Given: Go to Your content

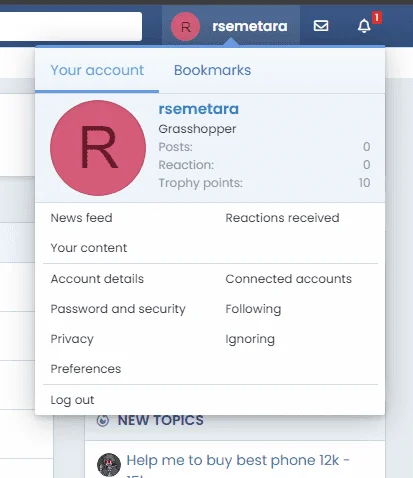Looking at the screenshot, I should [x=89, y=248].
